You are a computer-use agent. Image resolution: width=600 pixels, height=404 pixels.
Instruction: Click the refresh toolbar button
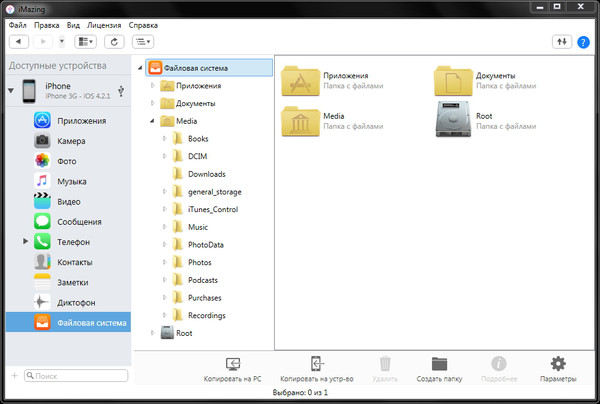point(115,42)
